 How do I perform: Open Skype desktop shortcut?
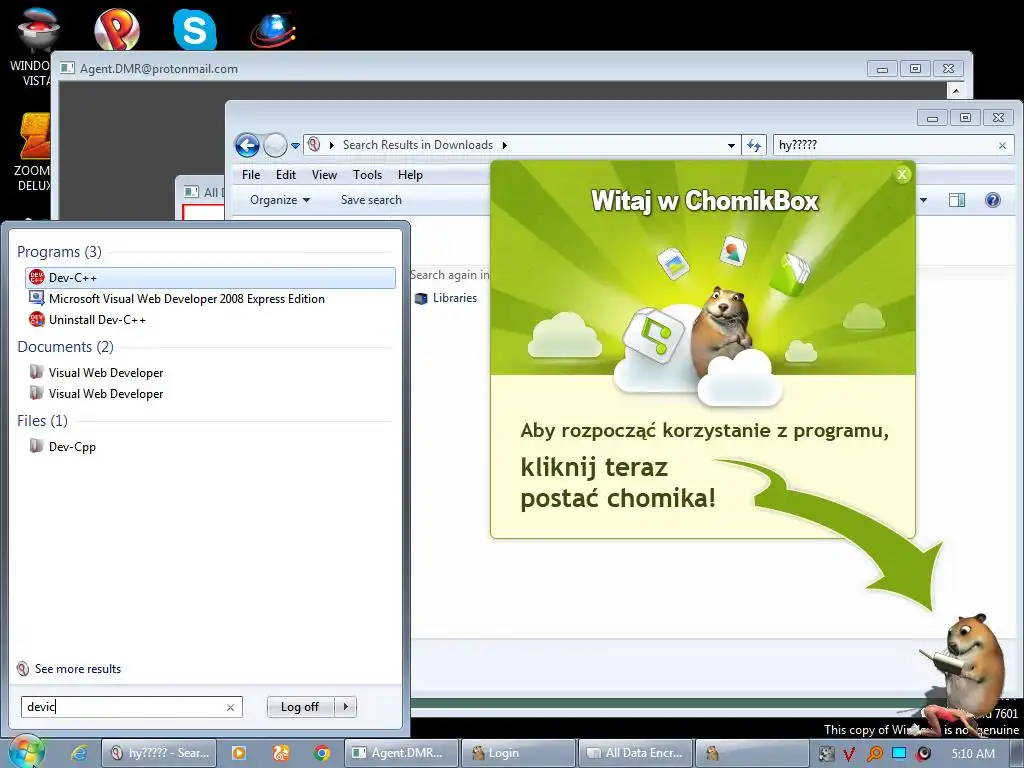[195, 29]
